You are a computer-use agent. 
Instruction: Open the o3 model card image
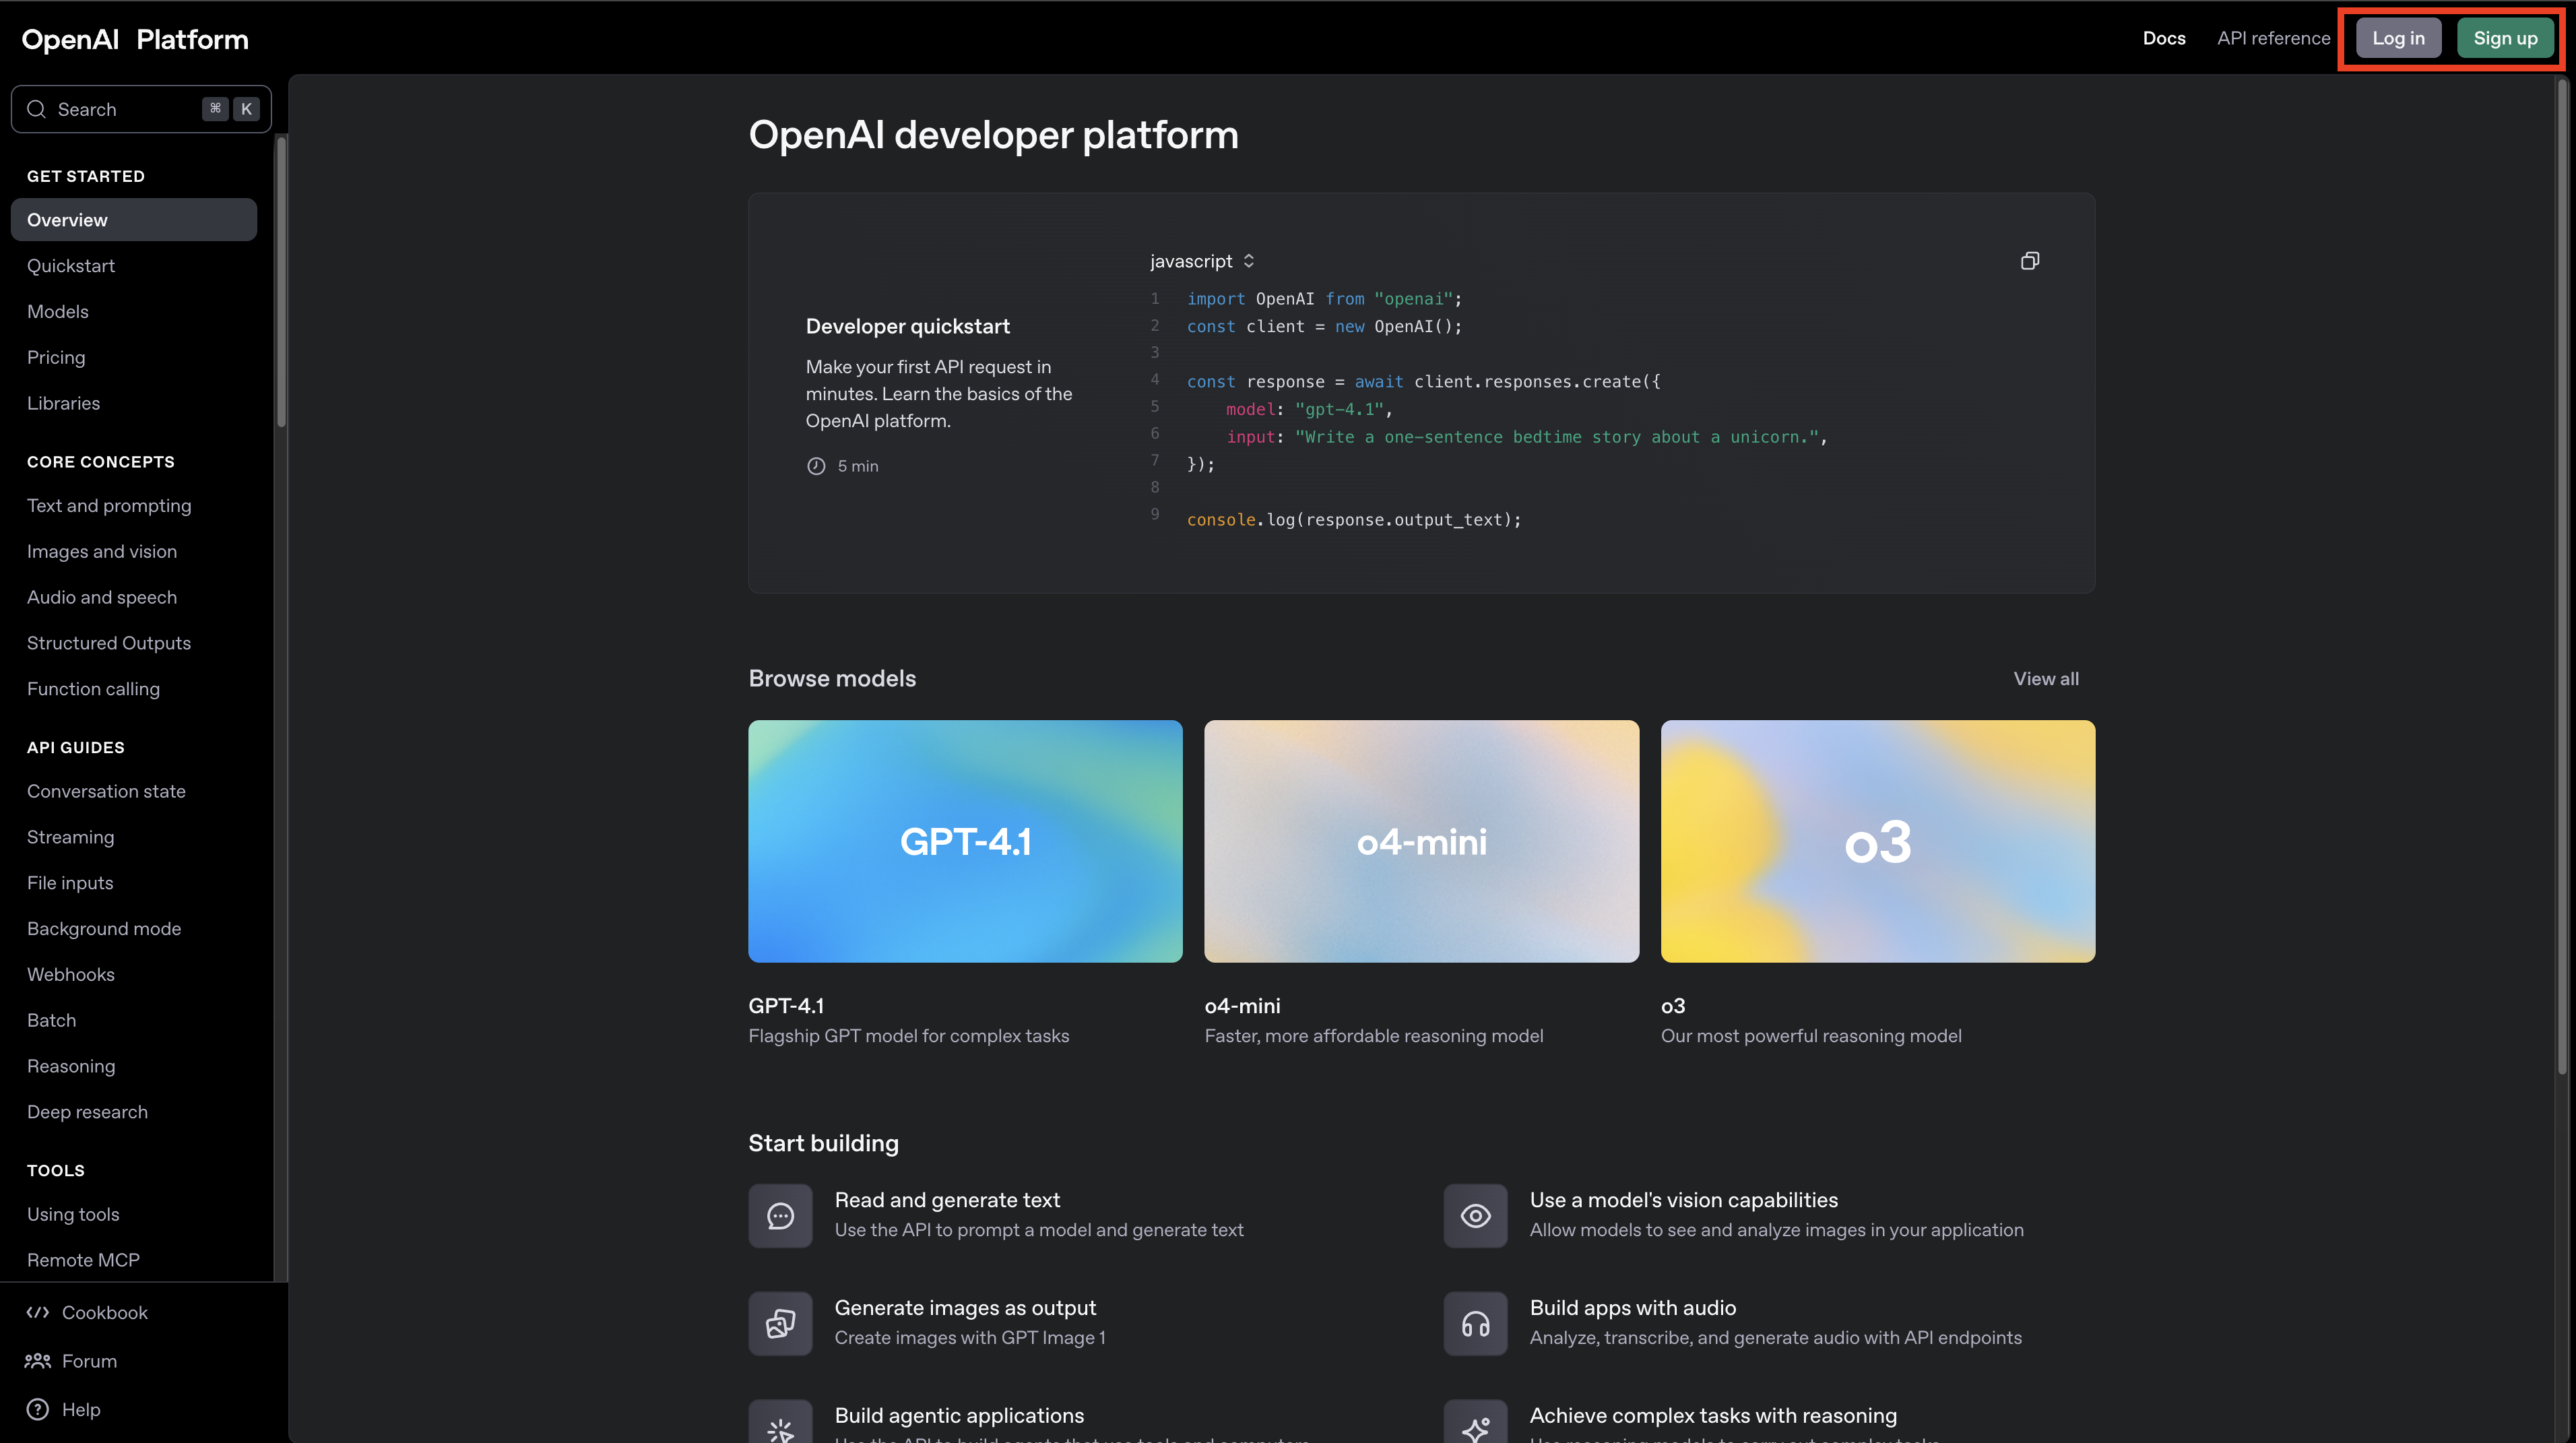point(1877,841)
